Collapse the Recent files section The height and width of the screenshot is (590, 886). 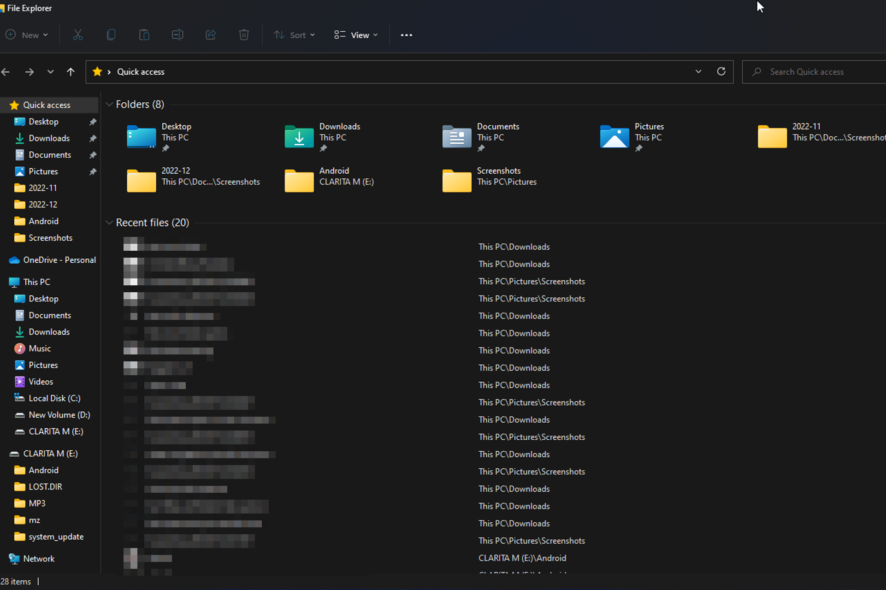click(x=110, y=222)
